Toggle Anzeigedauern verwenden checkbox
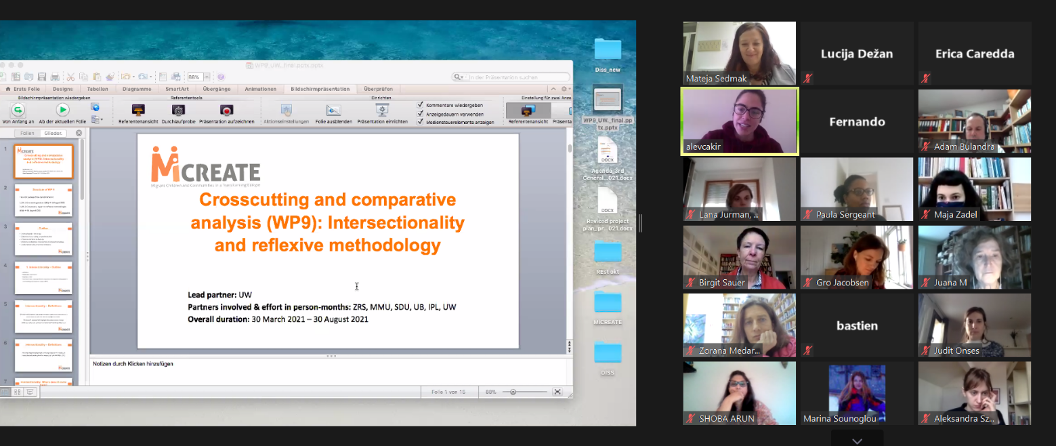1056x447 pixels. pyautogui.click(x=420, y=114)
